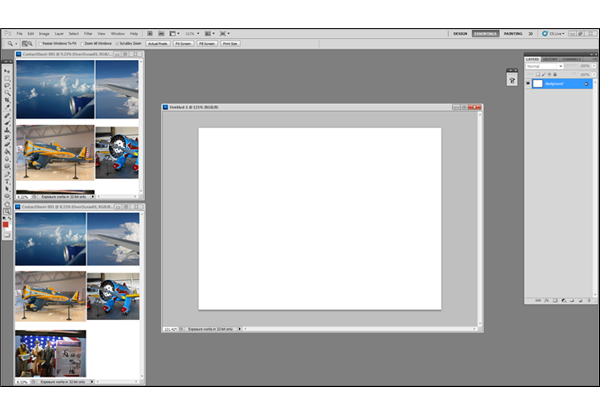Select the Zoom tool in toolbox
The width and height of the screenshot is (600, 414).
pos(7,212)
